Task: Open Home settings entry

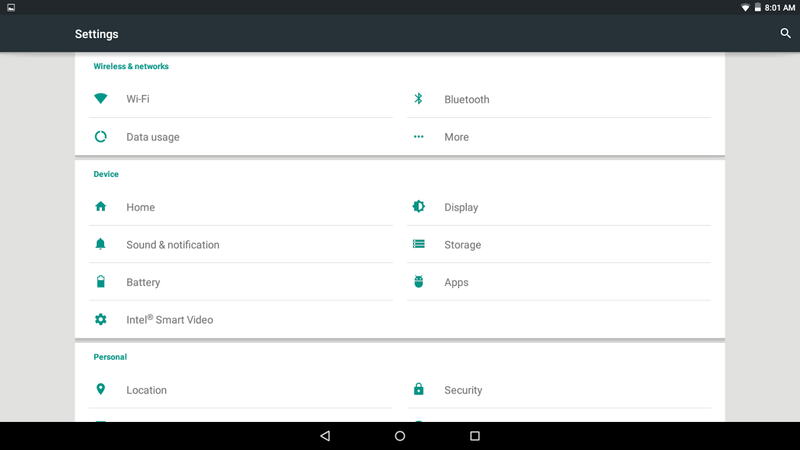Action: point(241,207)
